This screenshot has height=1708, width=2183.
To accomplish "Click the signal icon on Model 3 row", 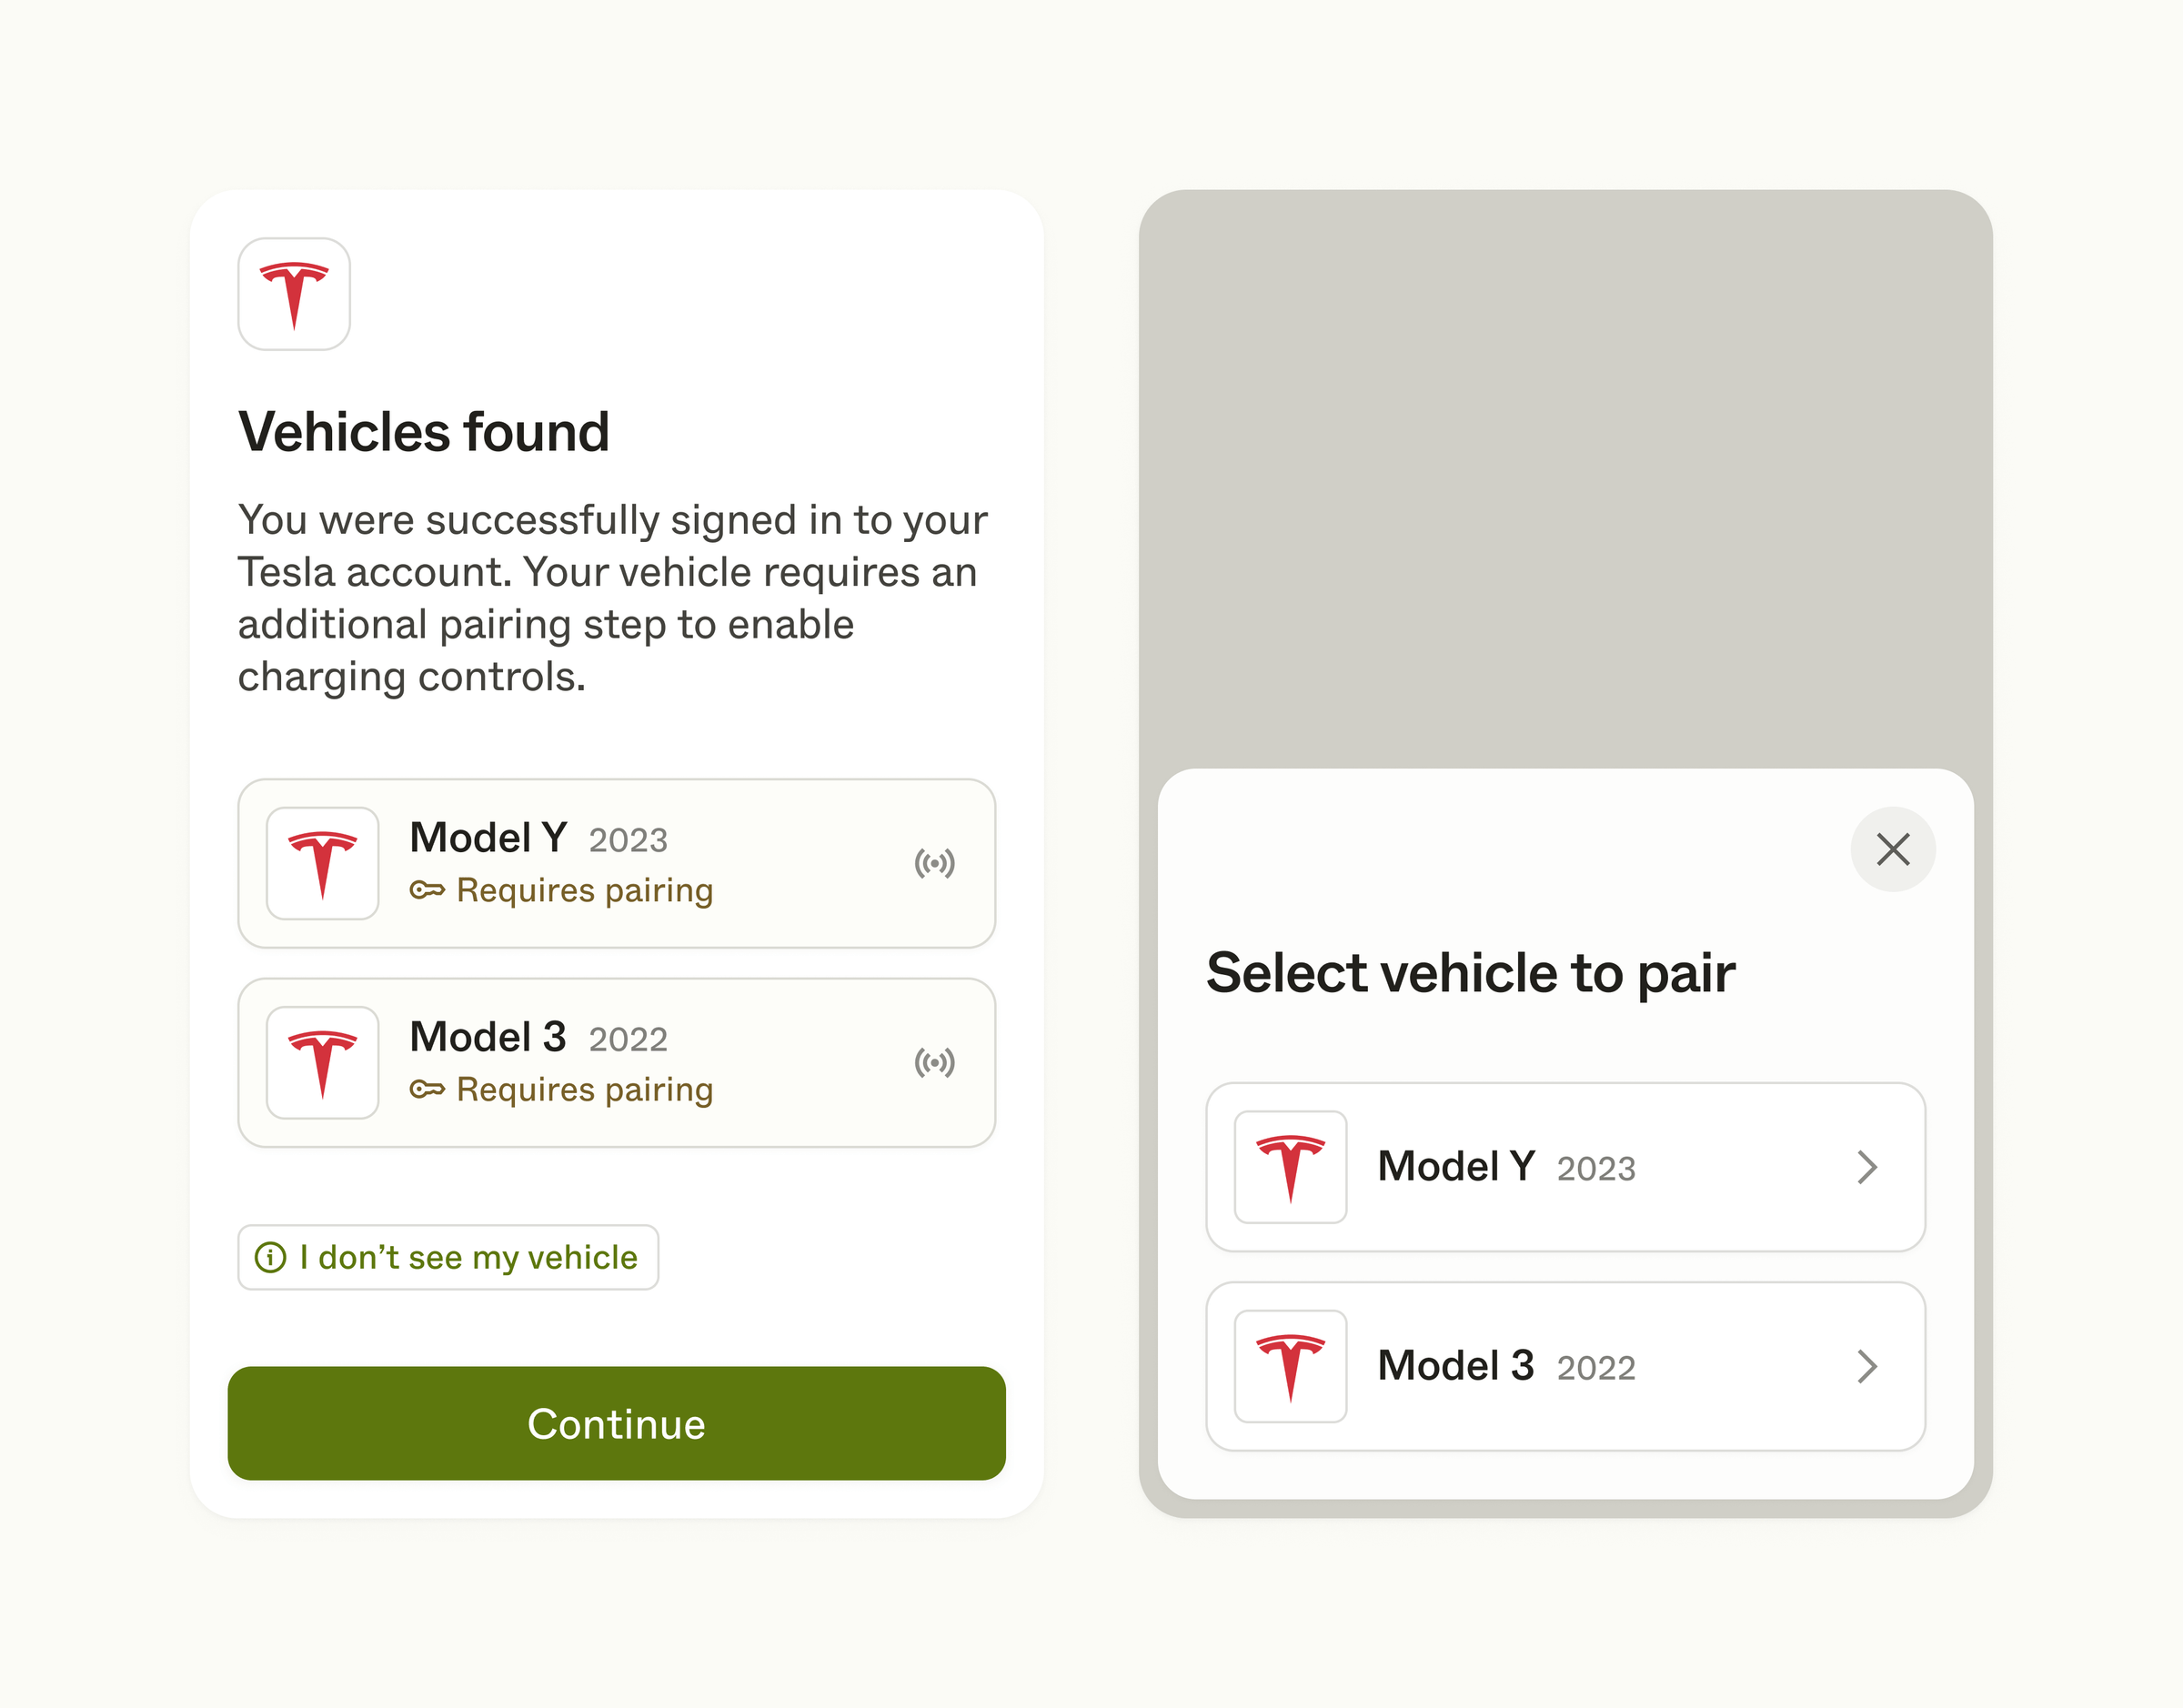I will [x=934, y=1062].
